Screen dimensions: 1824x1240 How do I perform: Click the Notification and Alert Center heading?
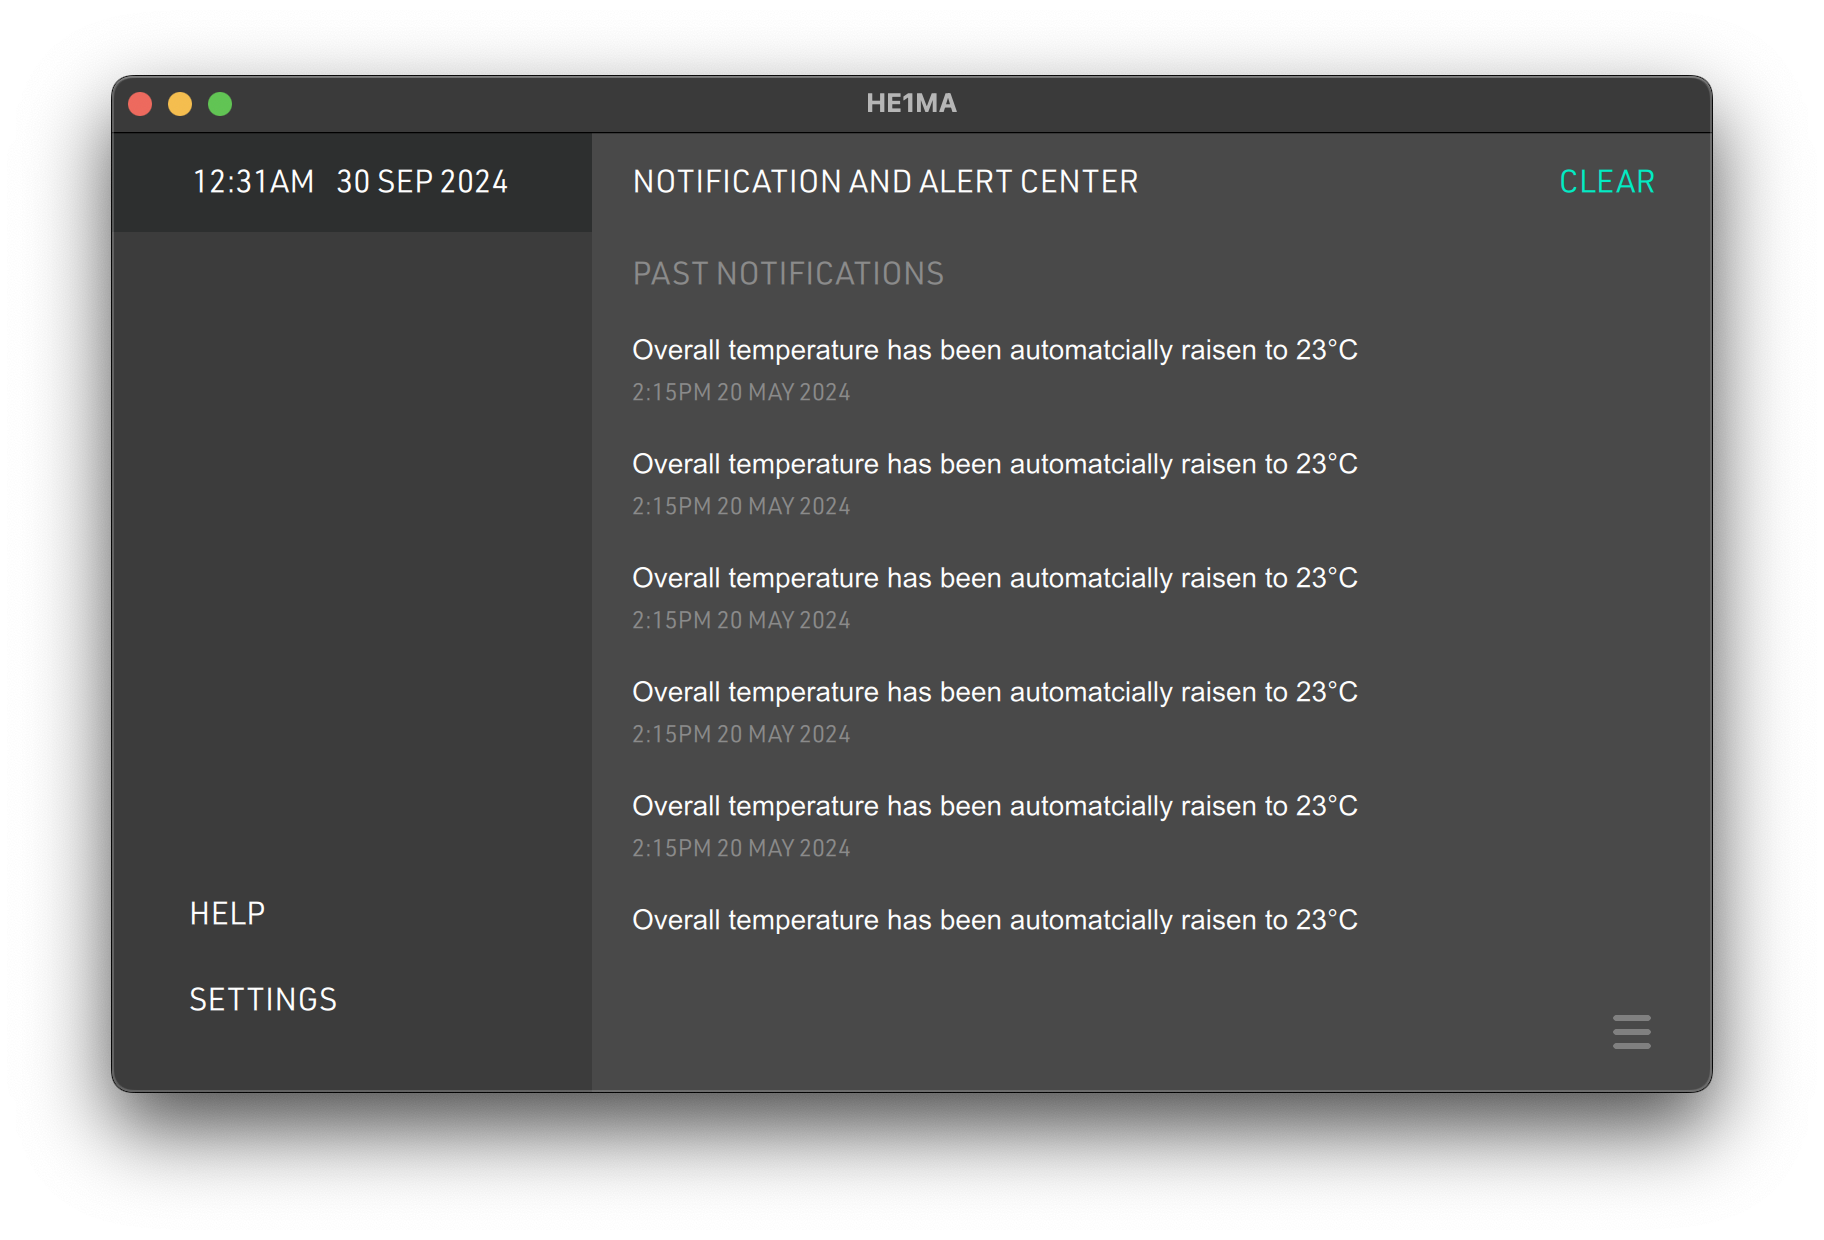pyautogui.click(x=885, y=182)
